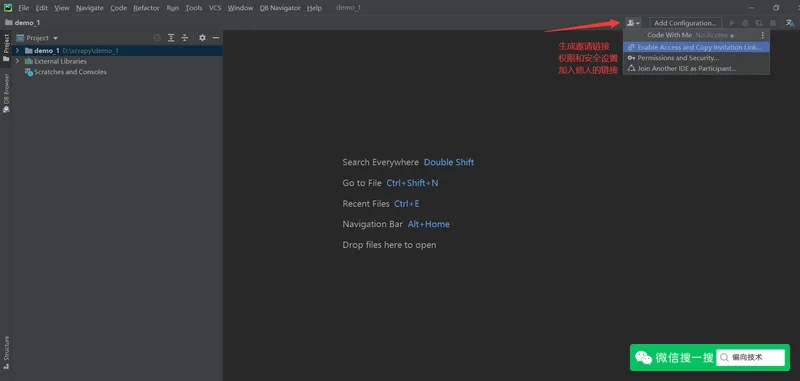Expand the demo_1 project folder
800x381 pixels.
click(17, 50)
